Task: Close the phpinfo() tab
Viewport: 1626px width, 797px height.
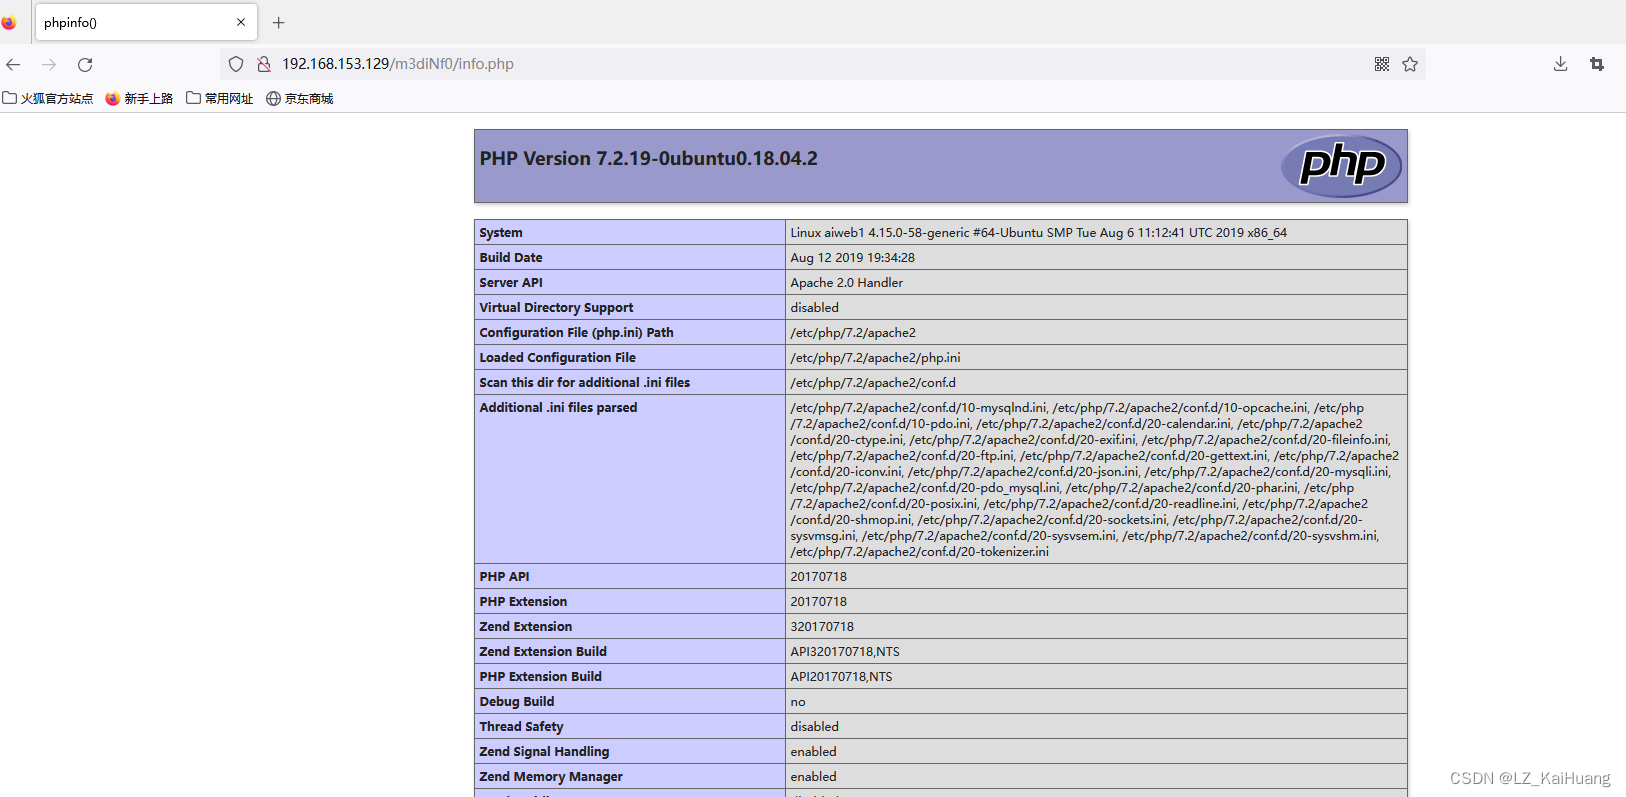Action: (241, 22)
